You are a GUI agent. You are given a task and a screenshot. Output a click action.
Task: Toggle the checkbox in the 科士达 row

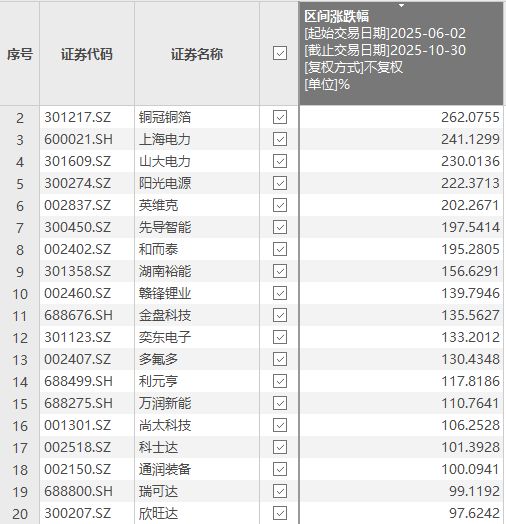280,447
